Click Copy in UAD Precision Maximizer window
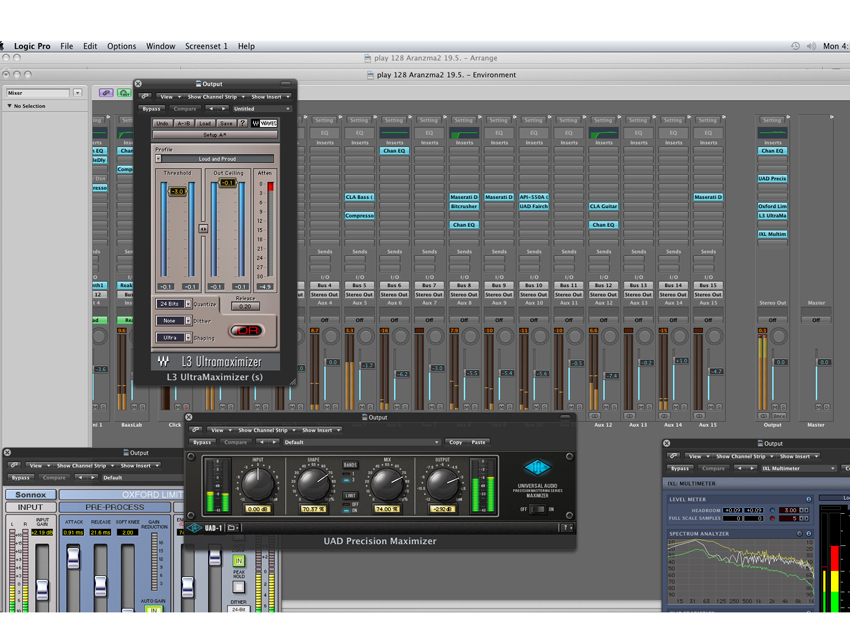Viewport: 850px width, 638px height. click(455, 442)
